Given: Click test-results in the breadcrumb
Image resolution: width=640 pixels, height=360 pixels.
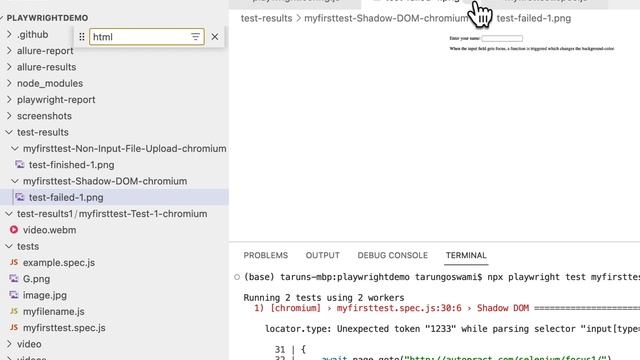Looking at the screenshot, I should click(266, 18).
